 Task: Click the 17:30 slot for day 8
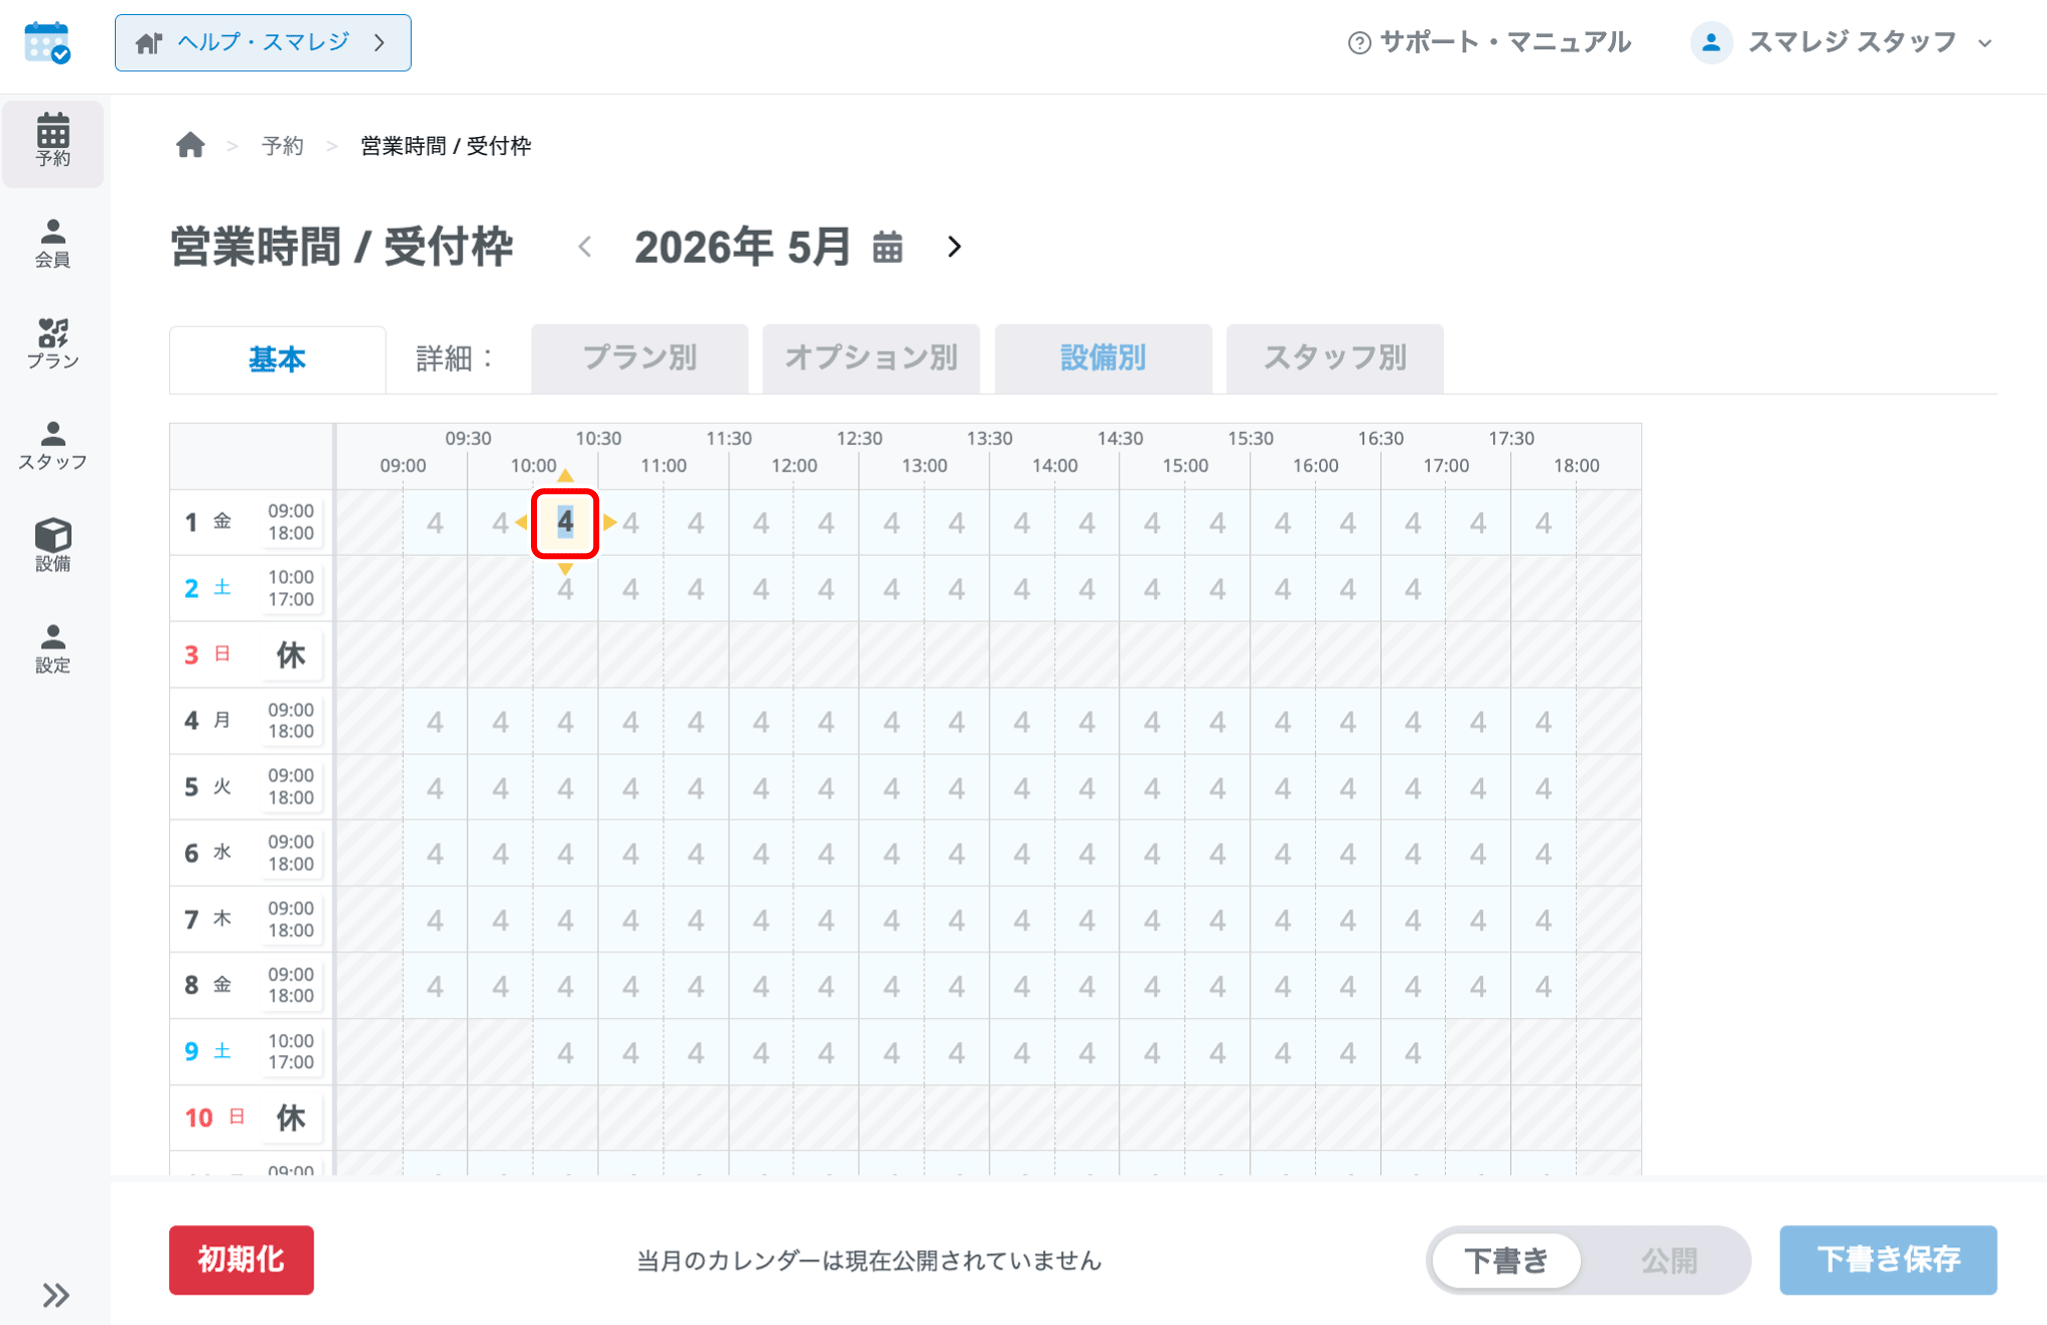click(1543, 986)
